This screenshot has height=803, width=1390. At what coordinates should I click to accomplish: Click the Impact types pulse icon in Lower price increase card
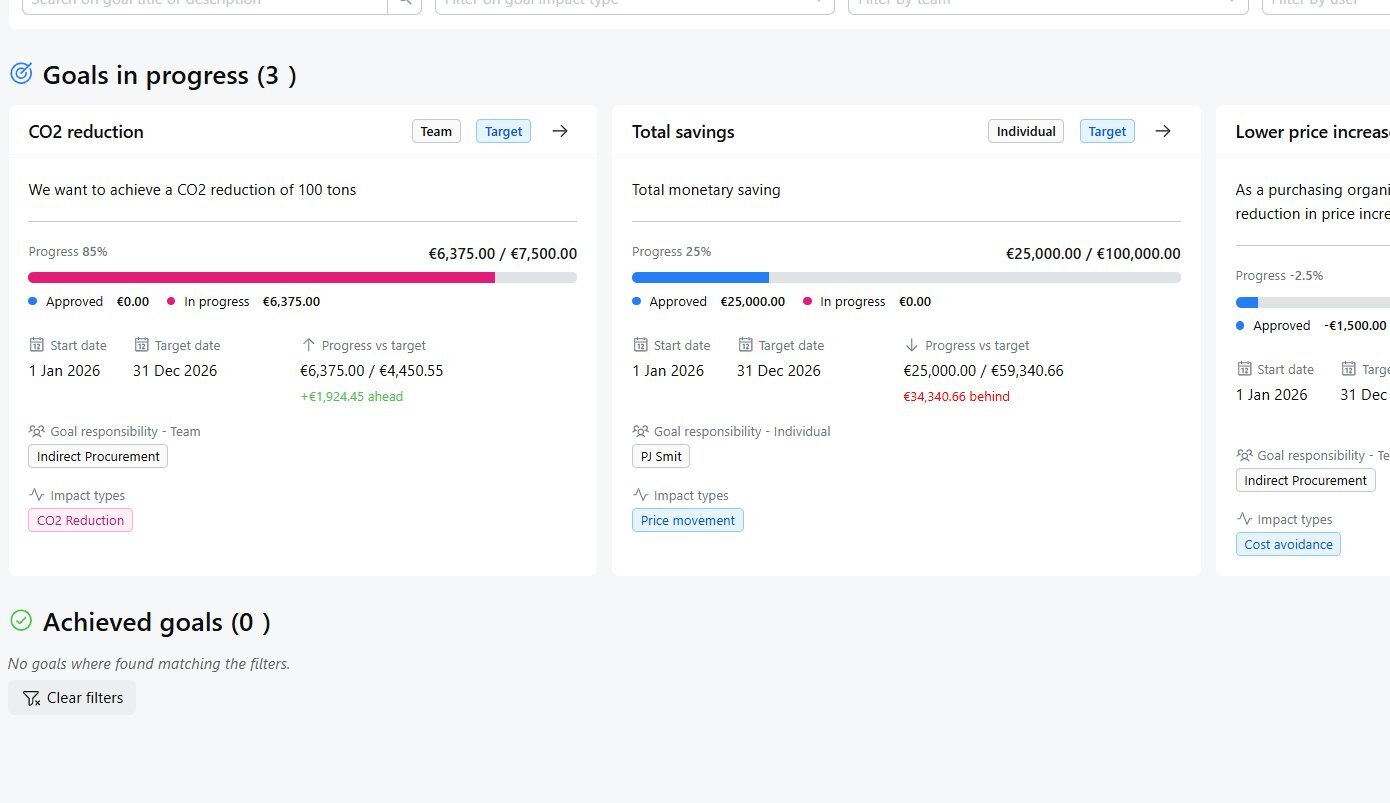click(x=1245, y=519)
